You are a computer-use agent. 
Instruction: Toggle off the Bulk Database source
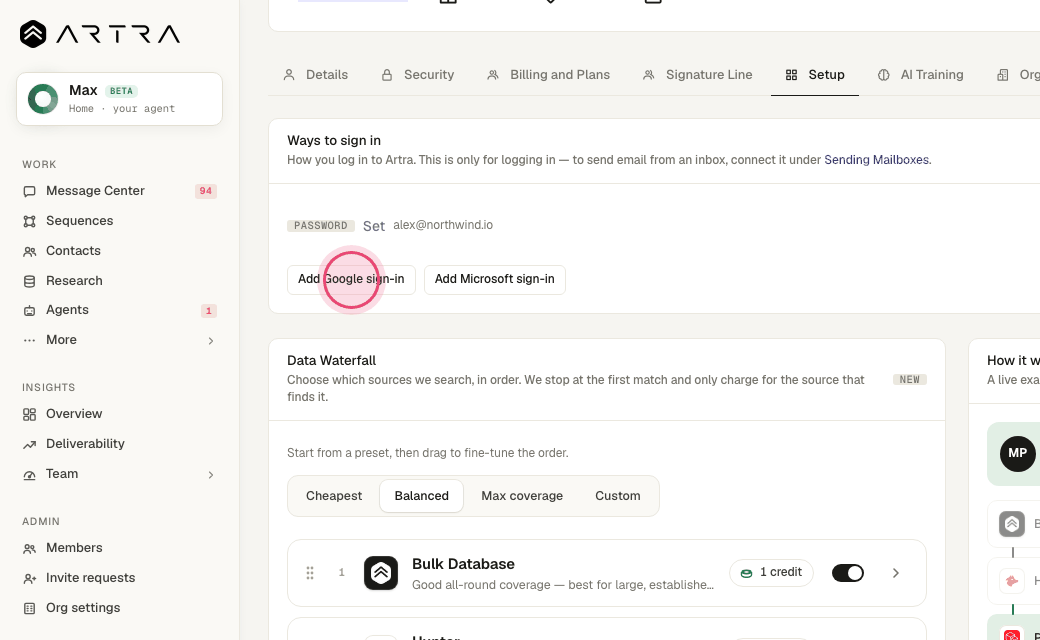(848, 573)
